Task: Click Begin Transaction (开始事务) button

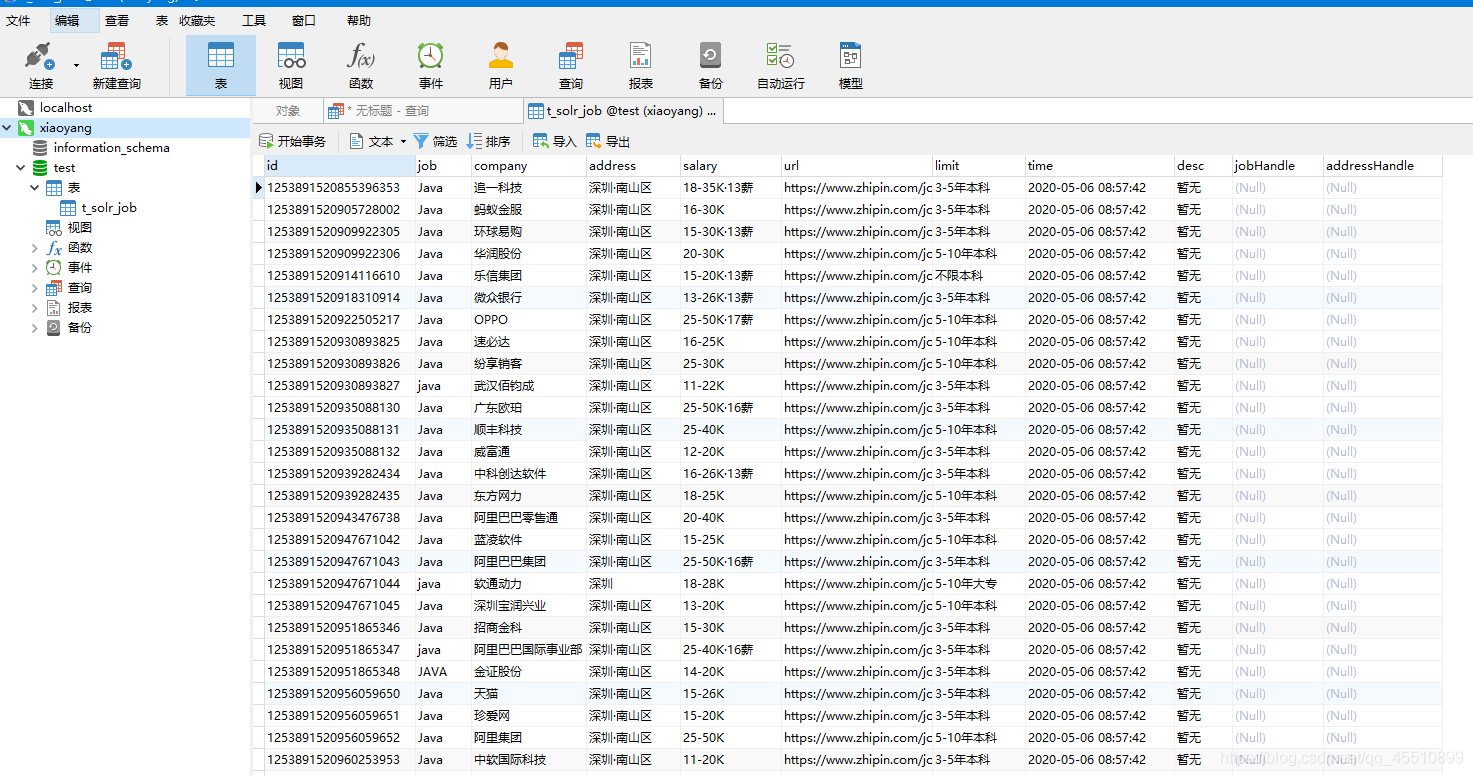Action: (292, 141)
